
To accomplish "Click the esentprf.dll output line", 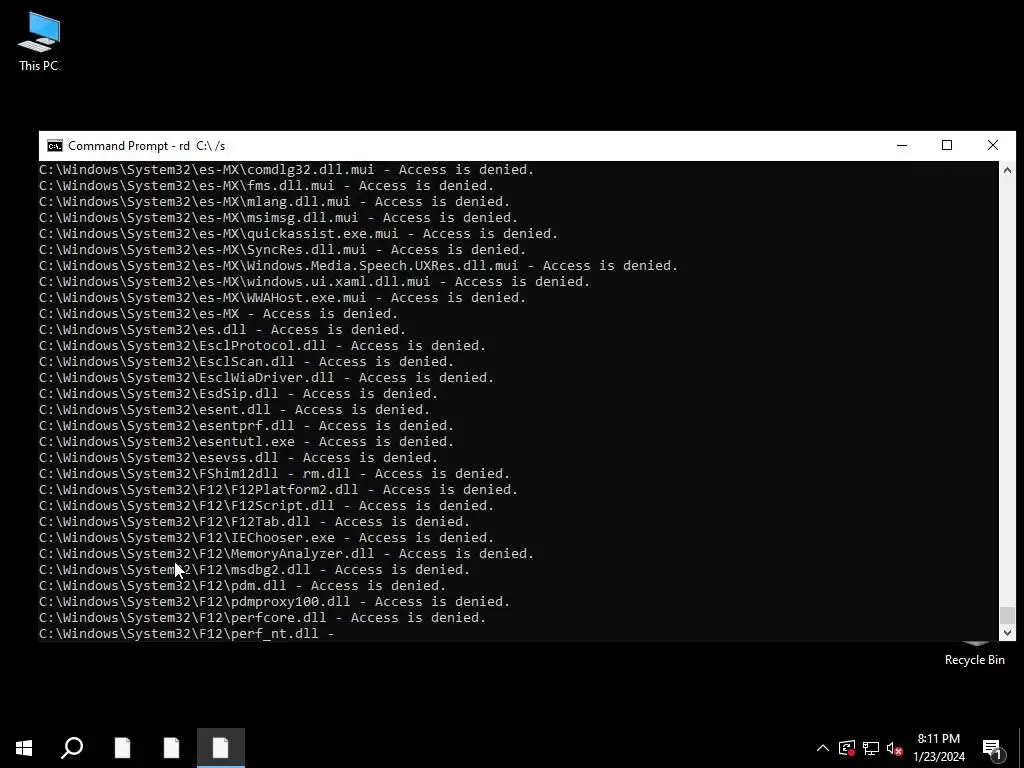I will 246,426.
